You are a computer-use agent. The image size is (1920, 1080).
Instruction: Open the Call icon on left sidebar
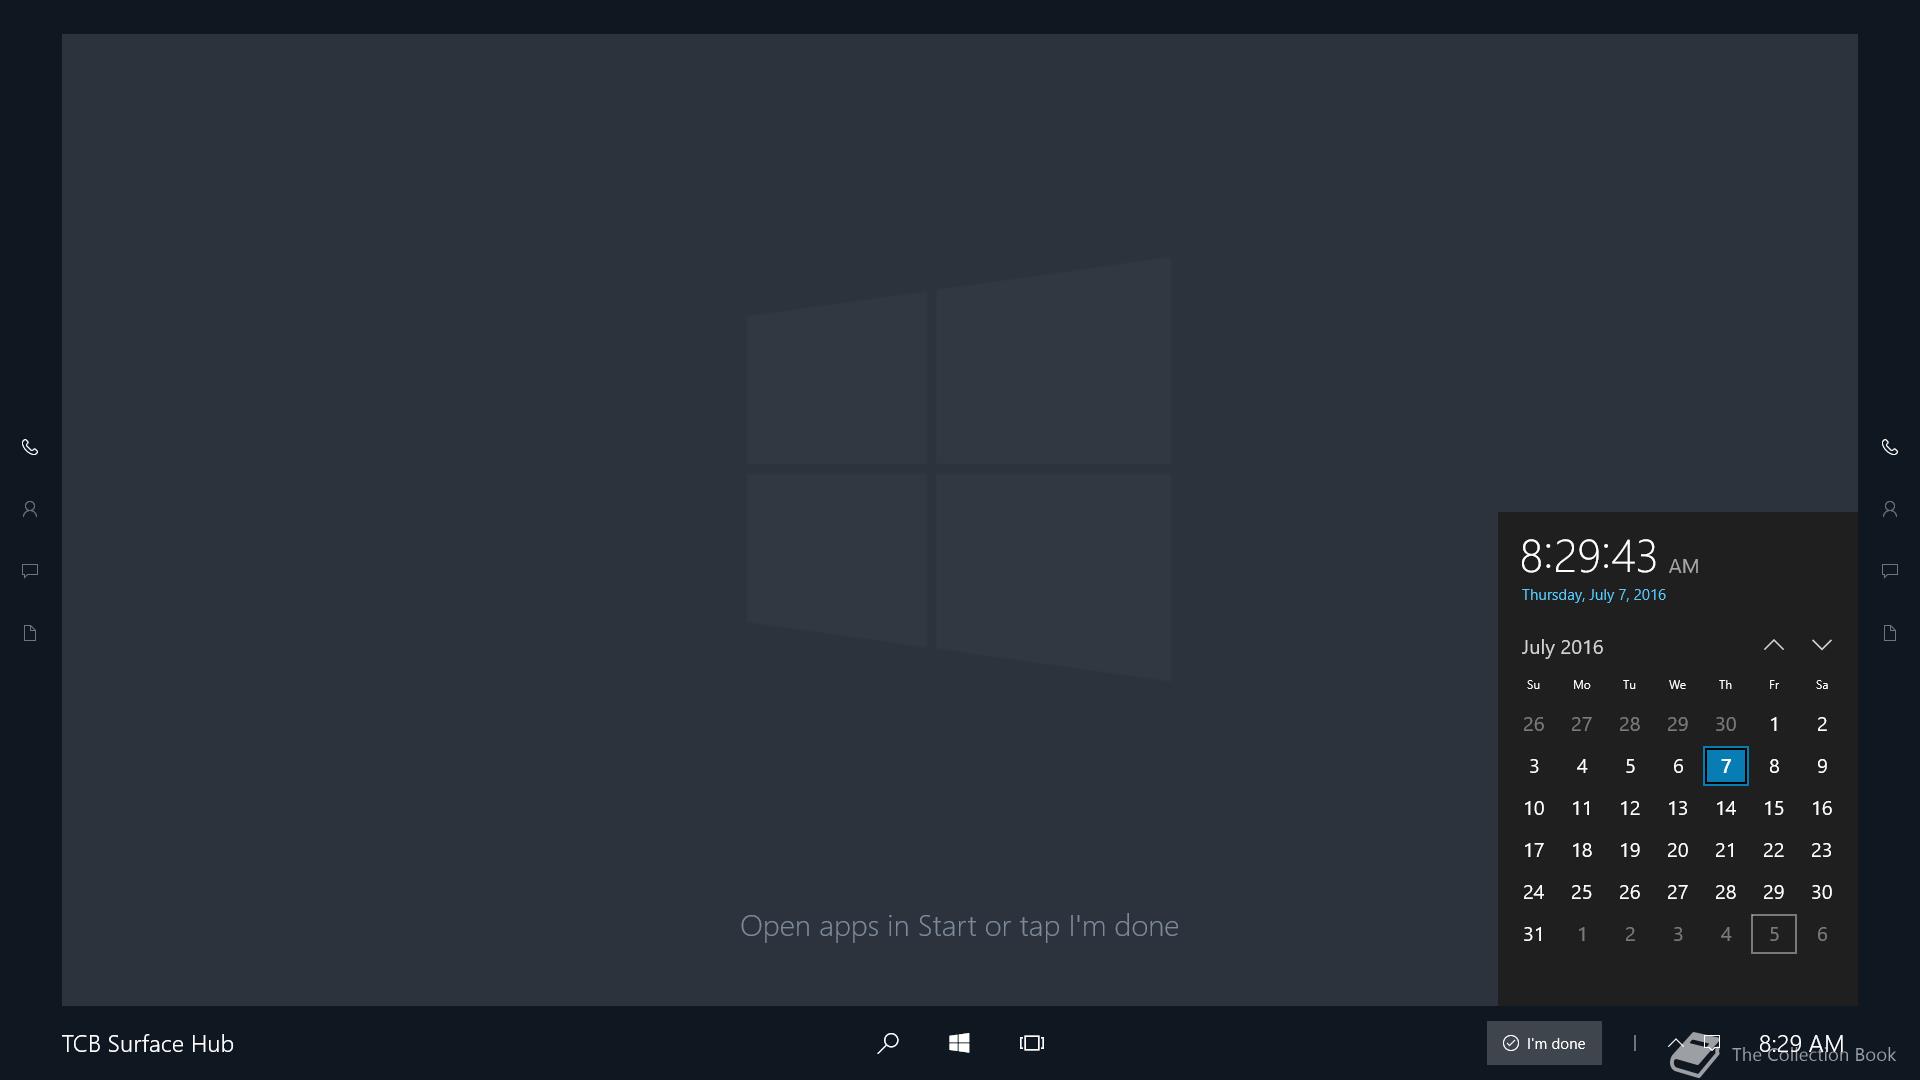(30, 447)
